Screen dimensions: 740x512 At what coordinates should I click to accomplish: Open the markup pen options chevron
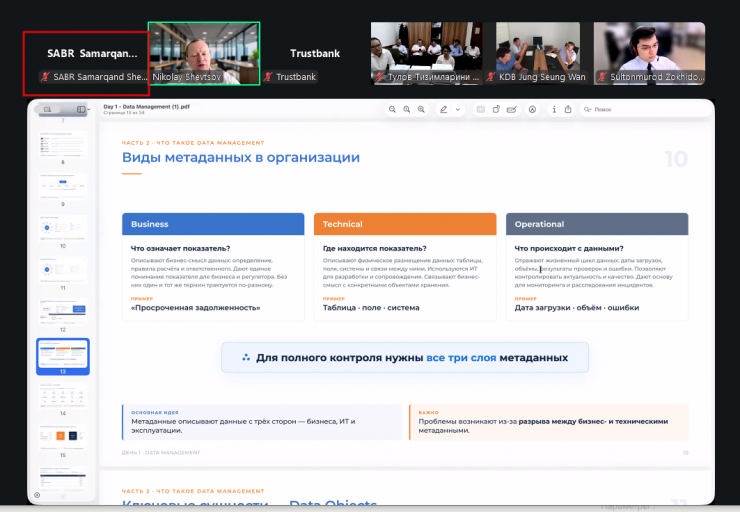tap(457, 109)
